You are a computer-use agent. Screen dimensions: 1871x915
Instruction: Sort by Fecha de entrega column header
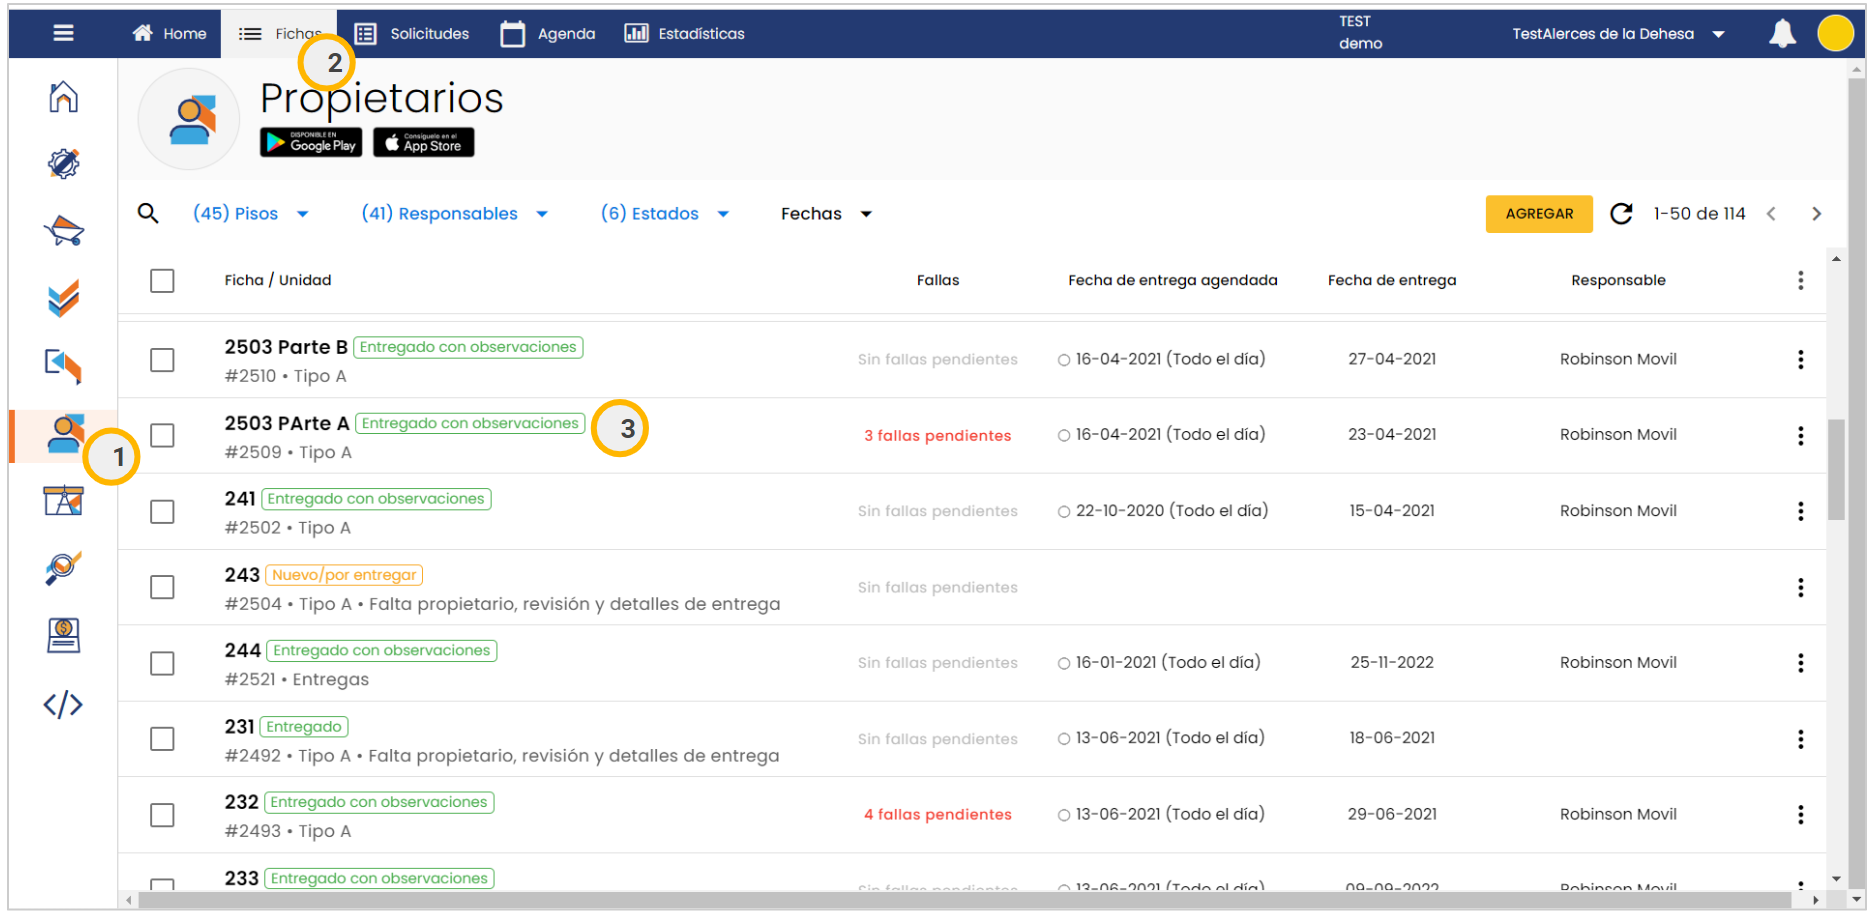1391,281
